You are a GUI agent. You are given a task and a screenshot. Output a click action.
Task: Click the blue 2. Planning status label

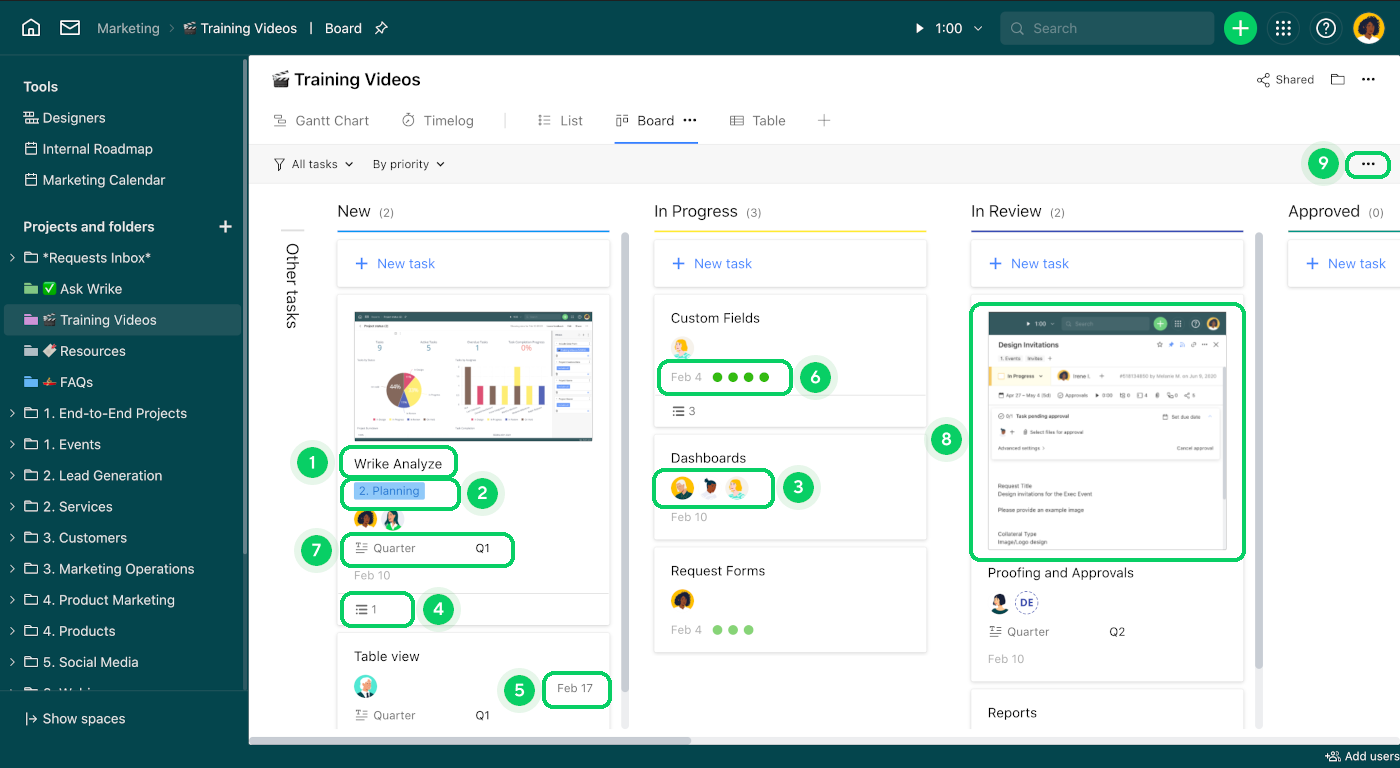coord(389,491)
